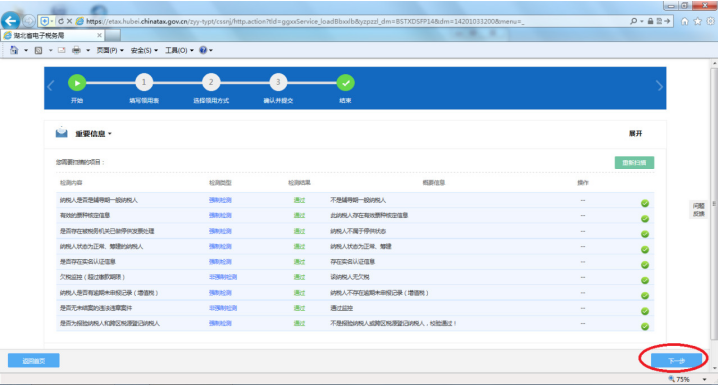This screenshot has height=385, width=718.
Task: Click the text 存在实名认证信息
Action: (353, 262)
